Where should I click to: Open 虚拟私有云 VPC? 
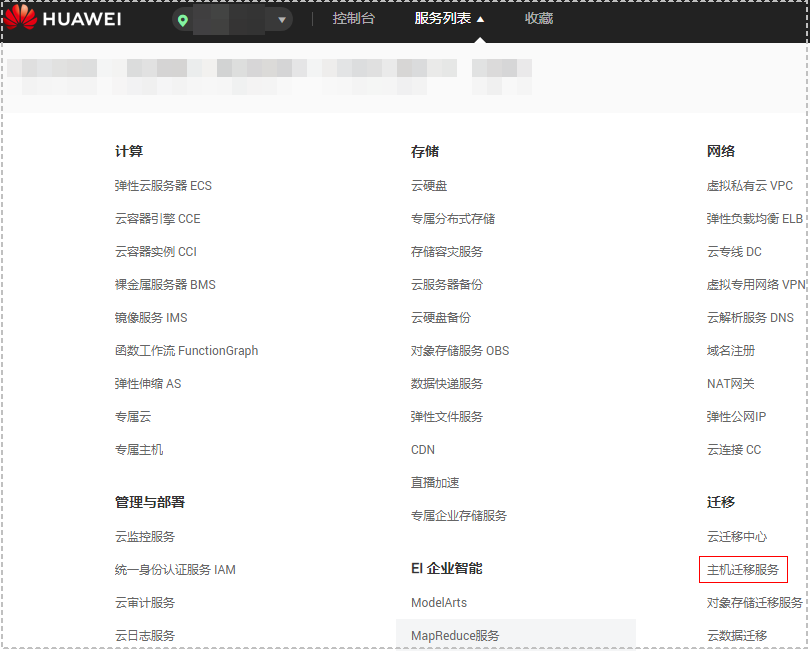tap(750, 185)
